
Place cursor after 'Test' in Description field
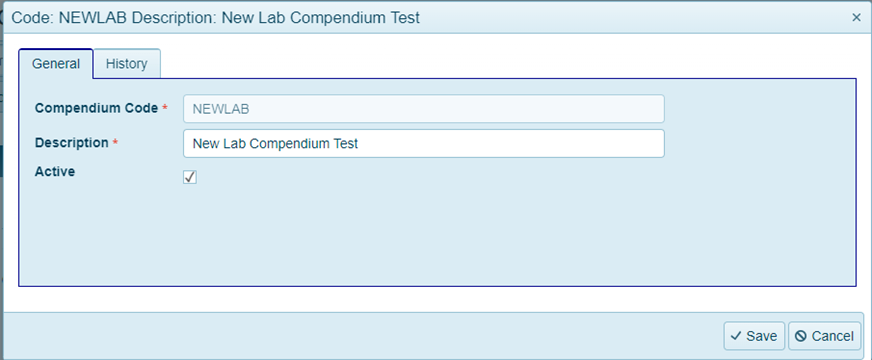[x=360, y=144]
